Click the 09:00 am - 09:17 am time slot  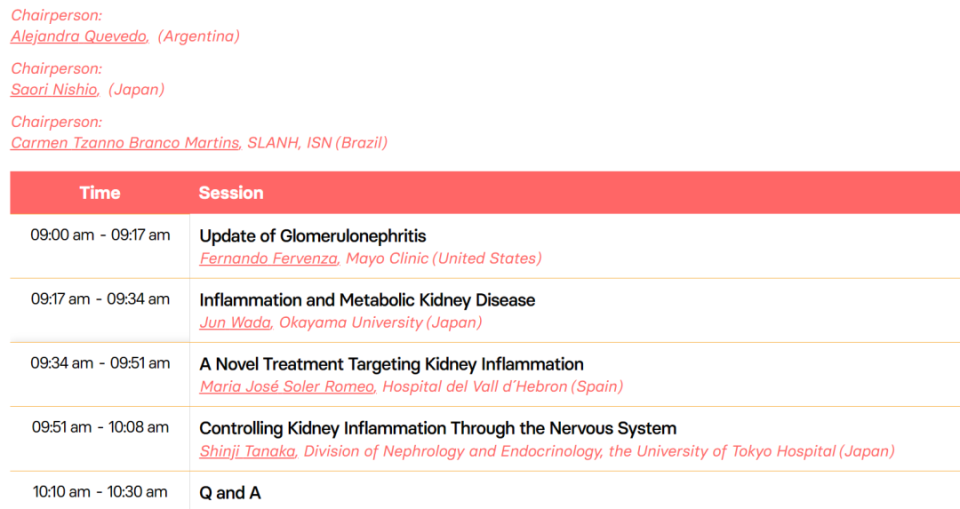click(x=100, y=235)
